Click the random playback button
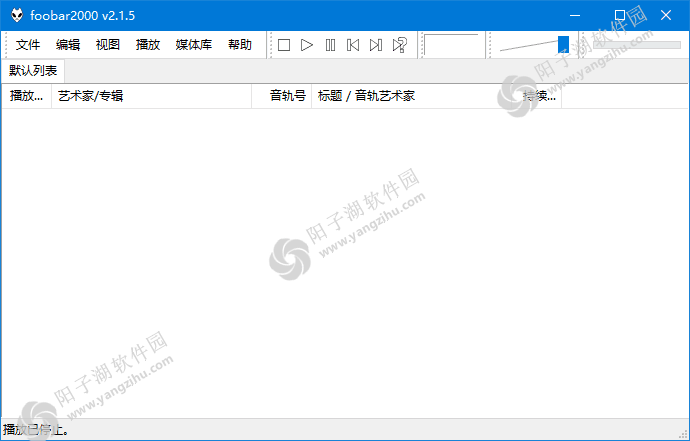 [400, 45]
